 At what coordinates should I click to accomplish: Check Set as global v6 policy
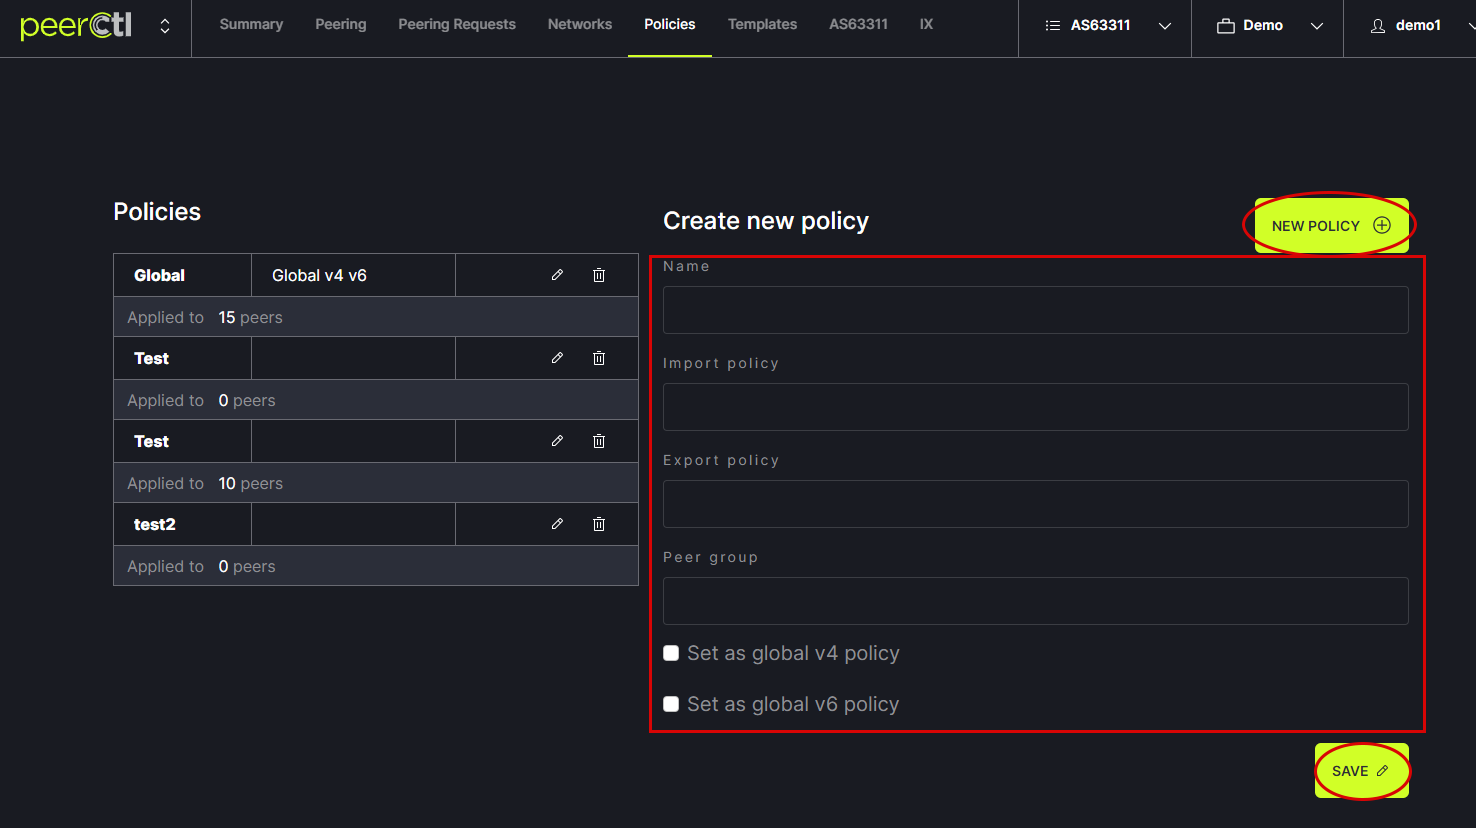[671, 704]
